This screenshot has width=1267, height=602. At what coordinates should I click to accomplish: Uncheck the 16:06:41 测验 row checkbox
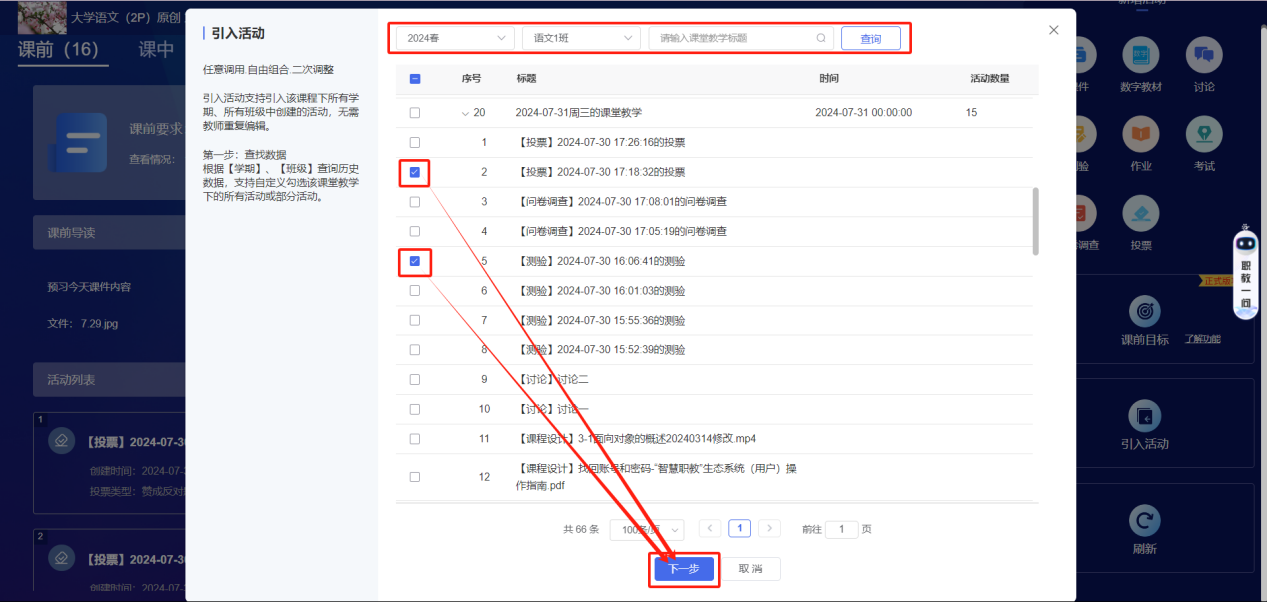(x=415, y=261)
